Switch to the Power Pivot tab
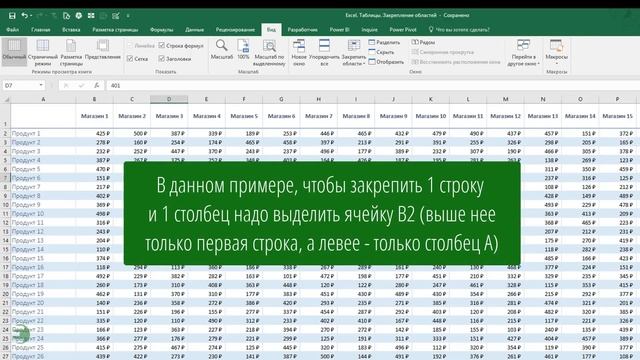The image size is (640, 360). point(403,29)
